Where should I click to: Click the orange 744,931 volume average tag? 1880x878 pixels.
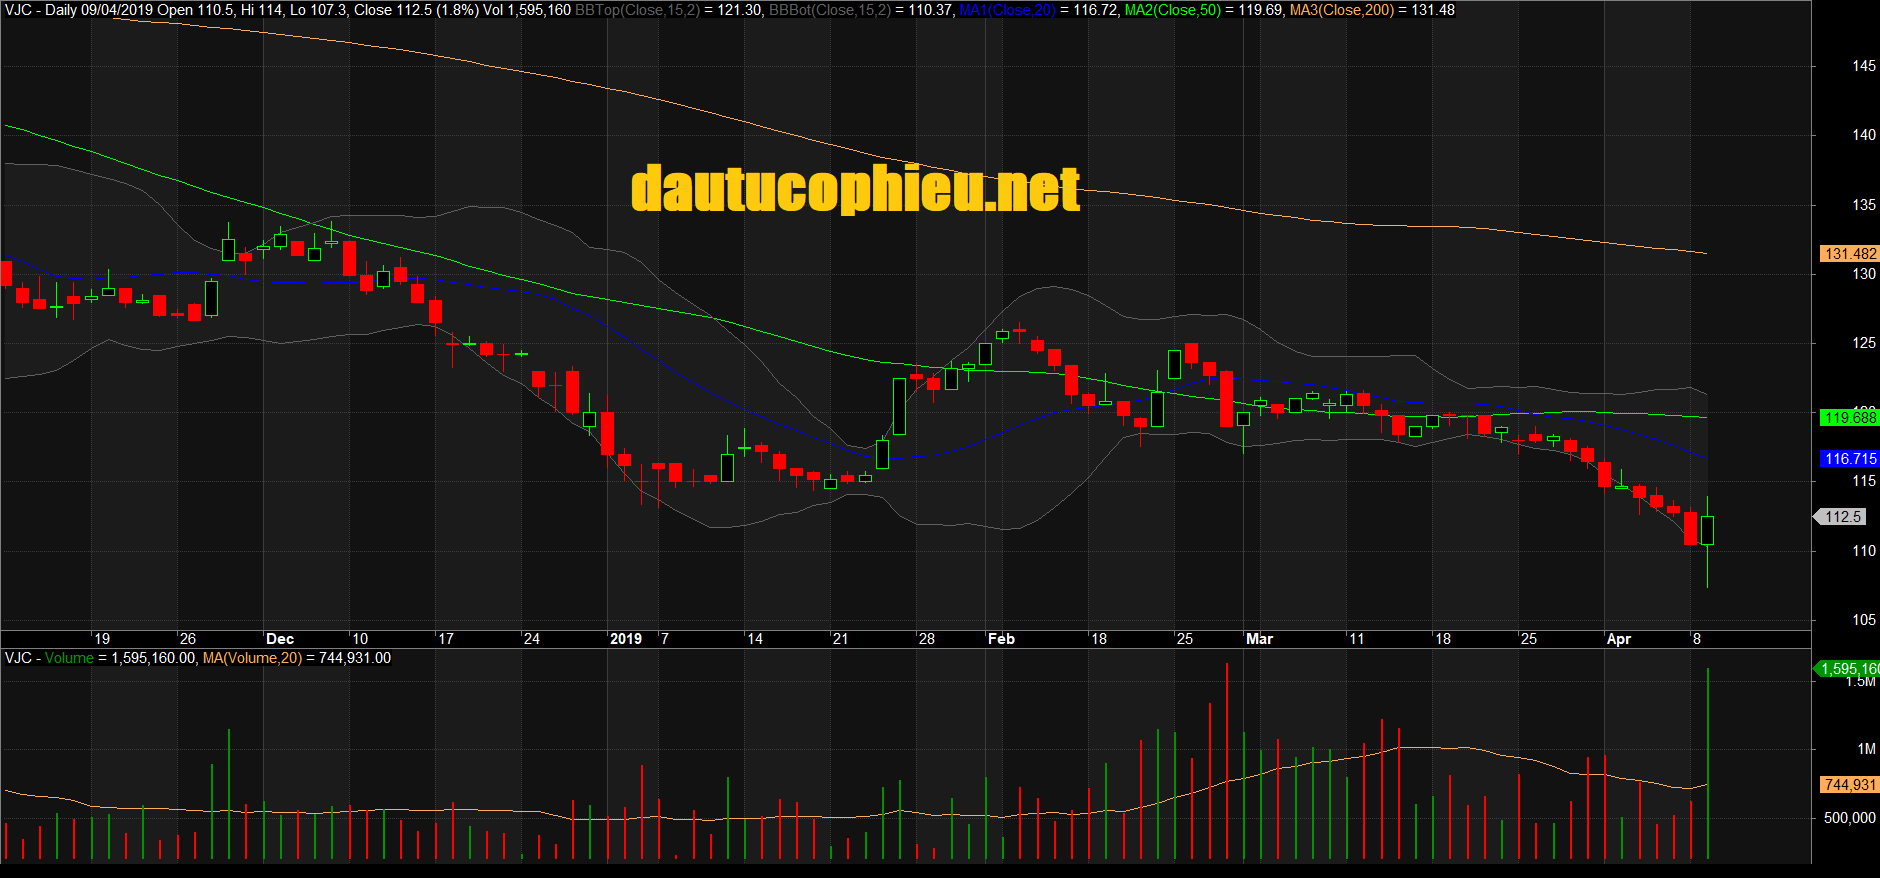1849,785
